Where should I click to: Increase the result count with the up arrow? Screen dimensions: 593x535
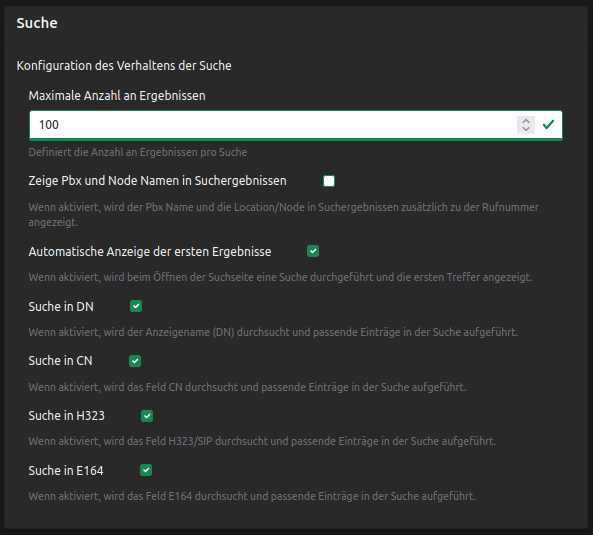(526, 121)
